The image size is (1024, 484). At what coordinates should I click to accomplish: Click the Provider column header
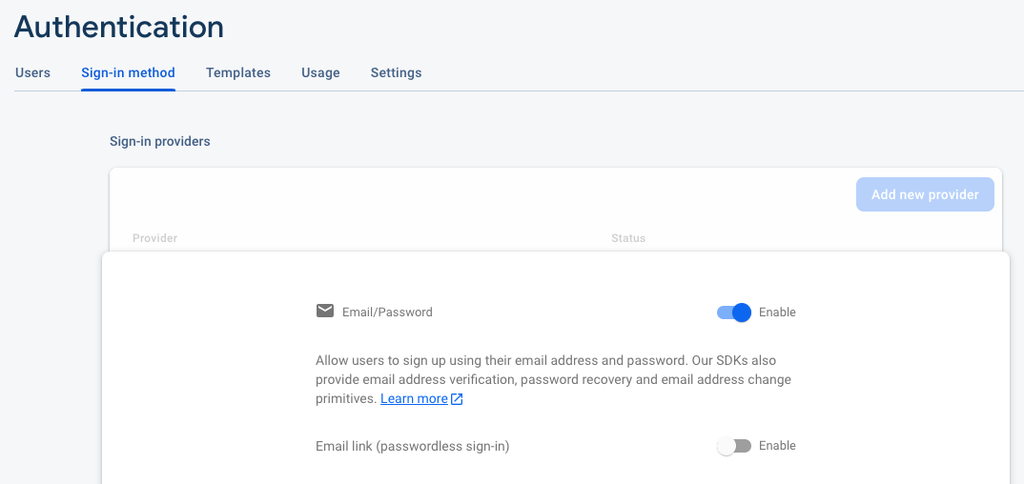pyautogui.click(x=155, y=239)
